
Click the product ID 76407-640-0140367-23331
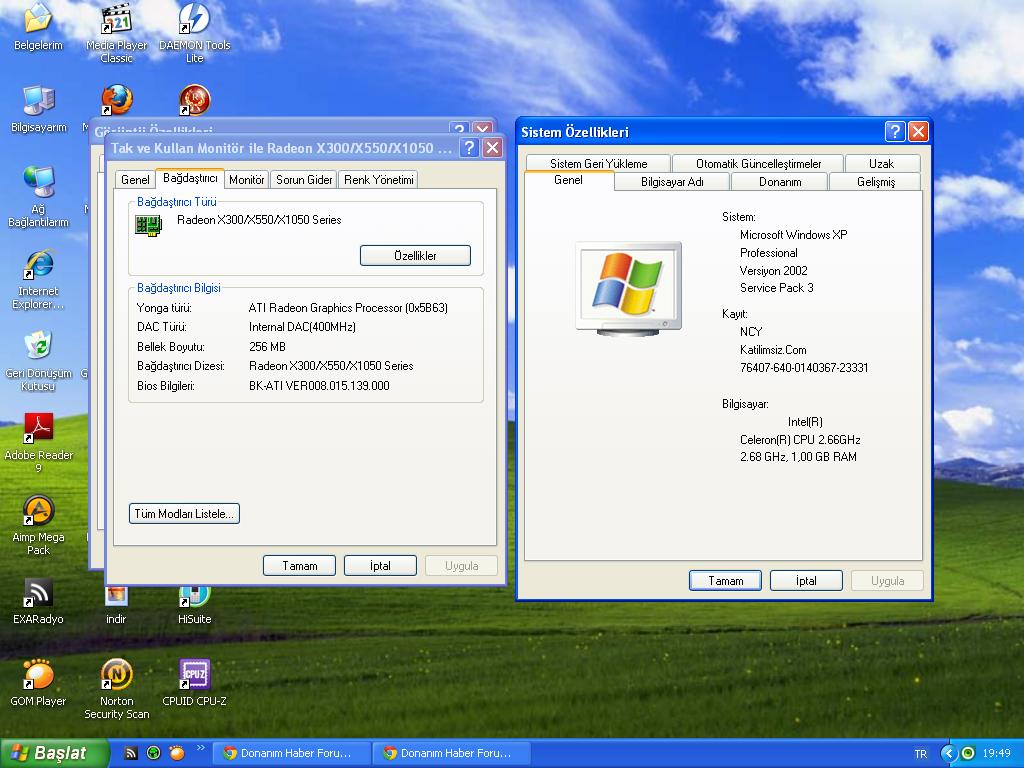tap(804, 368)
